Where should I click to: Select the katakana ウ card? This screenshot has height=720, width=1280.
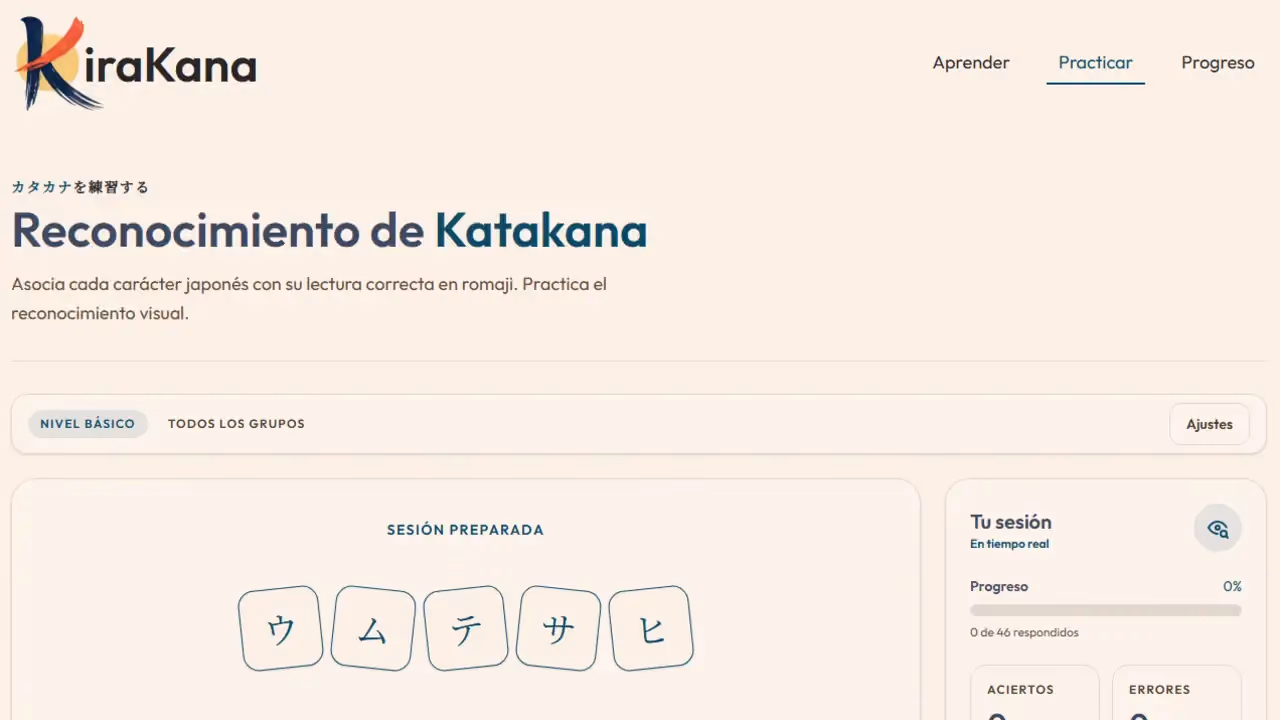[281, 628]
